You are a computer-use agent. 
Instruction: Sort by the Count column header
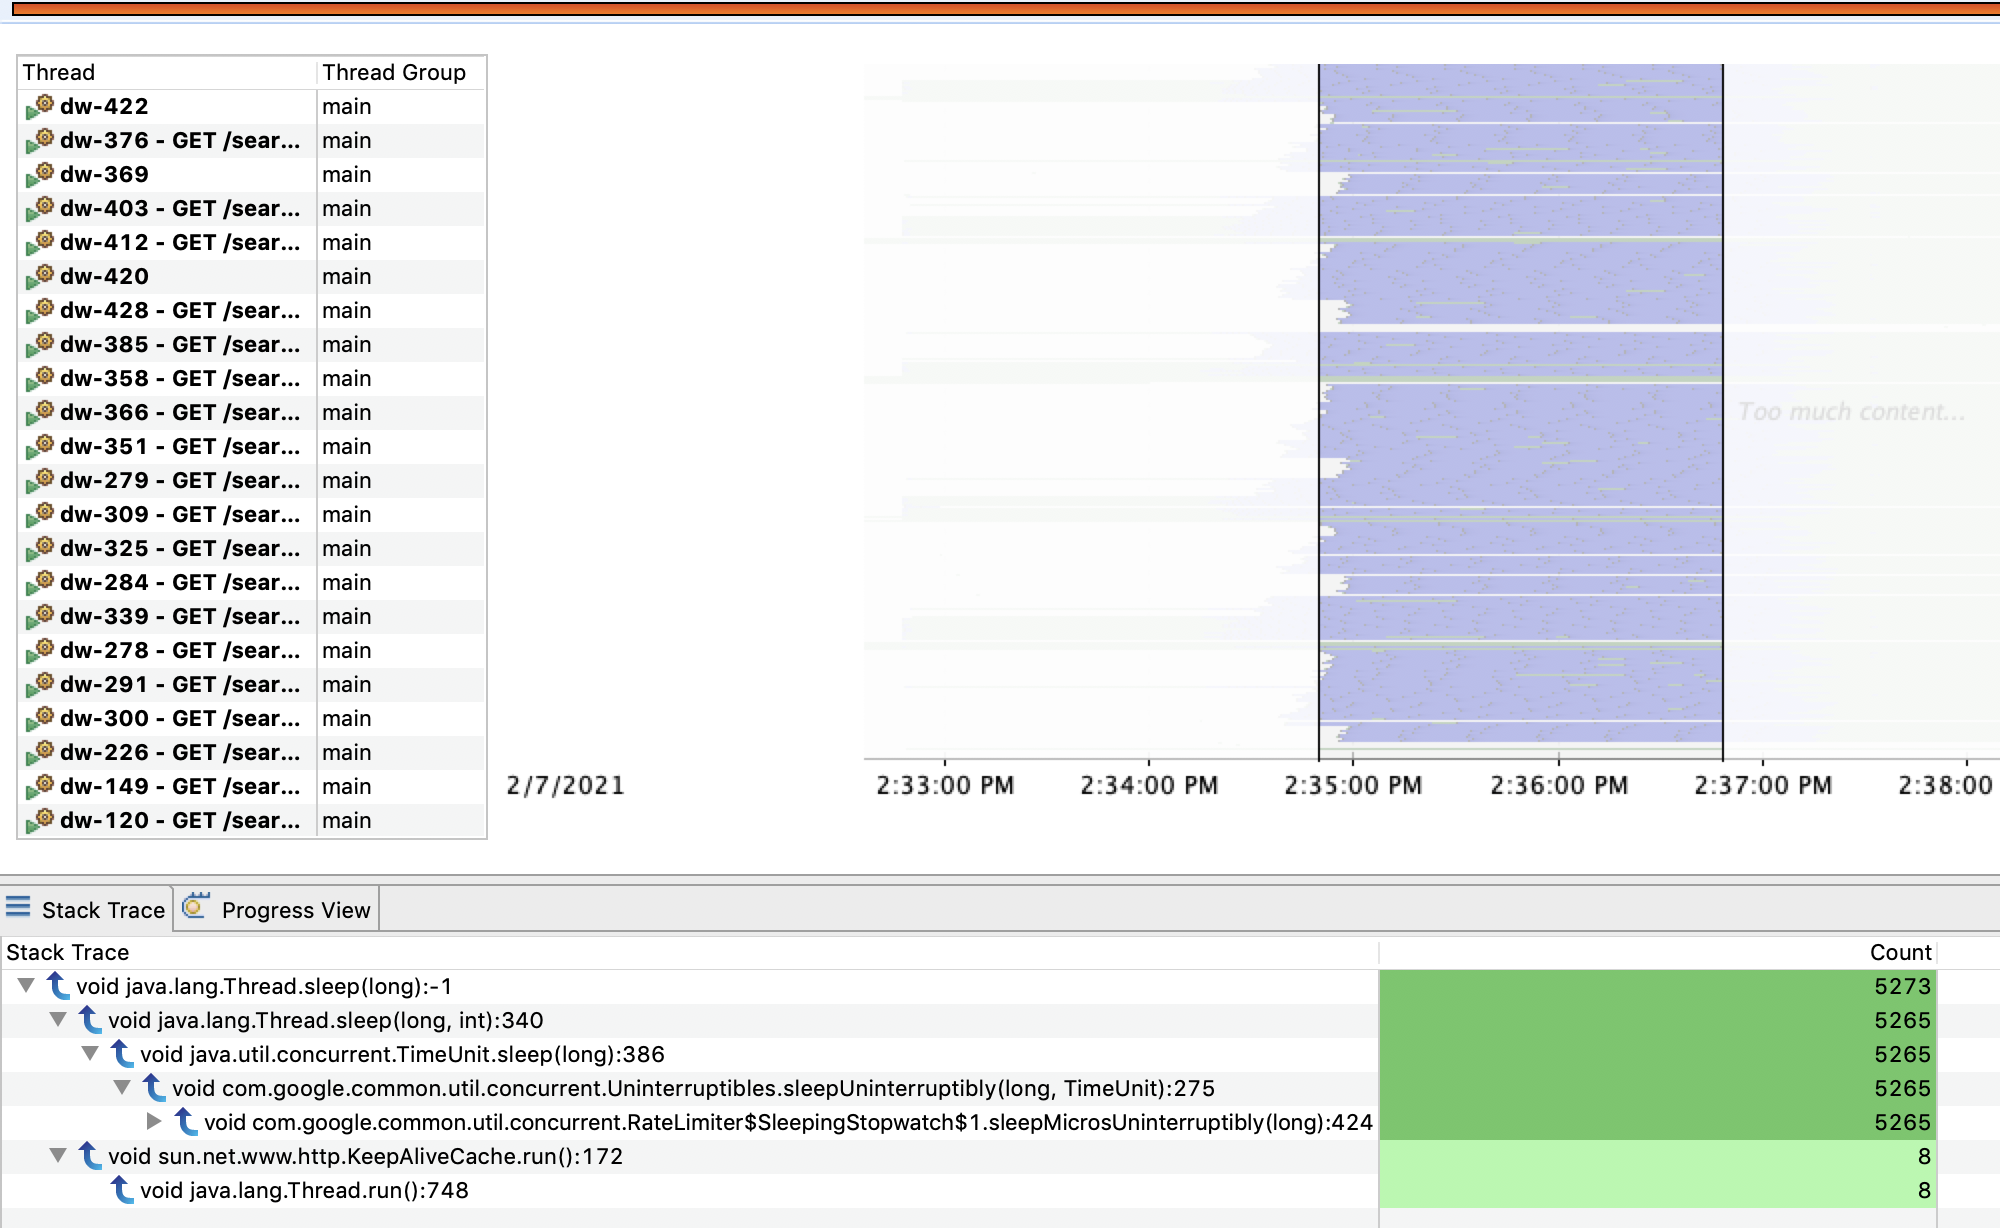(x=1658, y=952)
